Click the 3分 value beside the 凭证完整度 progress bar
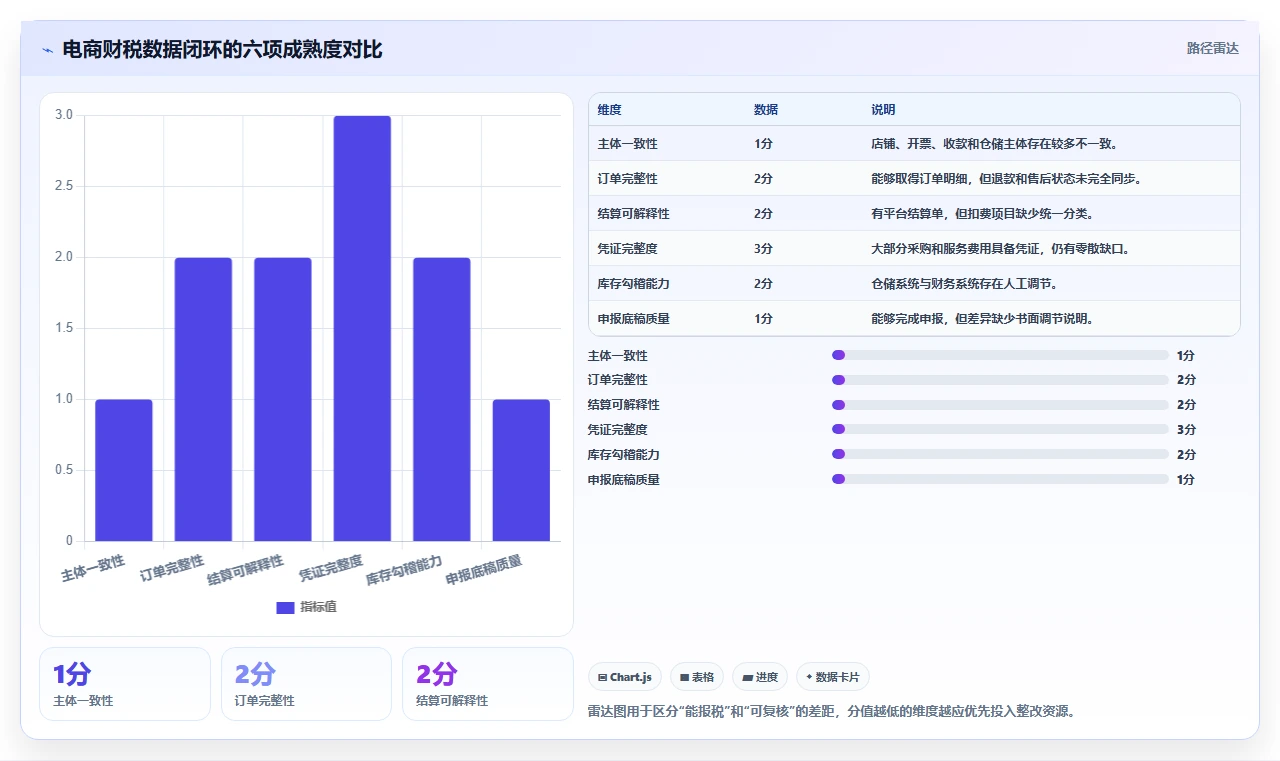 [1186, 430]
